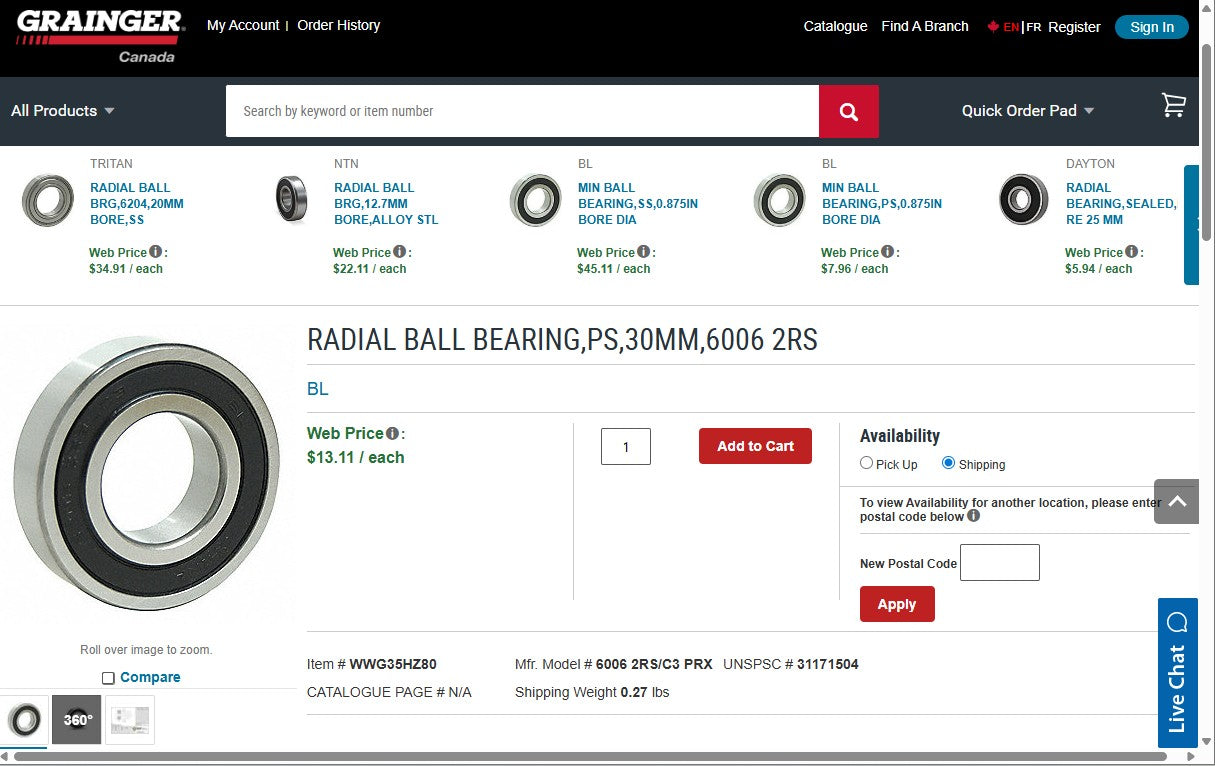Click the $13.11 / each price
The width and height of the screenshot is (1215, 766).
[x=356, y=458]
